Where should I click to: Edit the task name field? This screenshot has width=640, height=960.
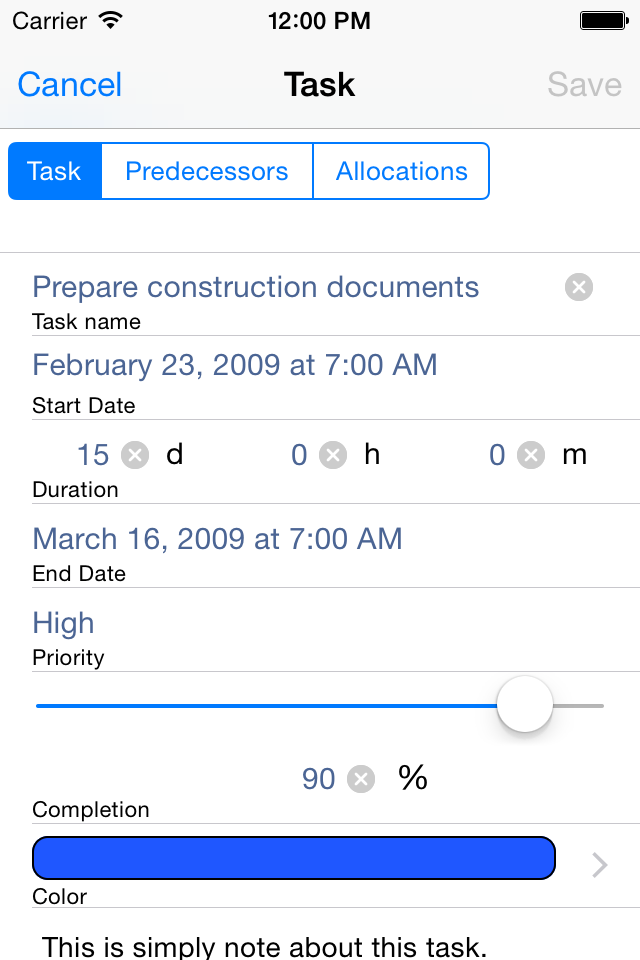(256, 288)
